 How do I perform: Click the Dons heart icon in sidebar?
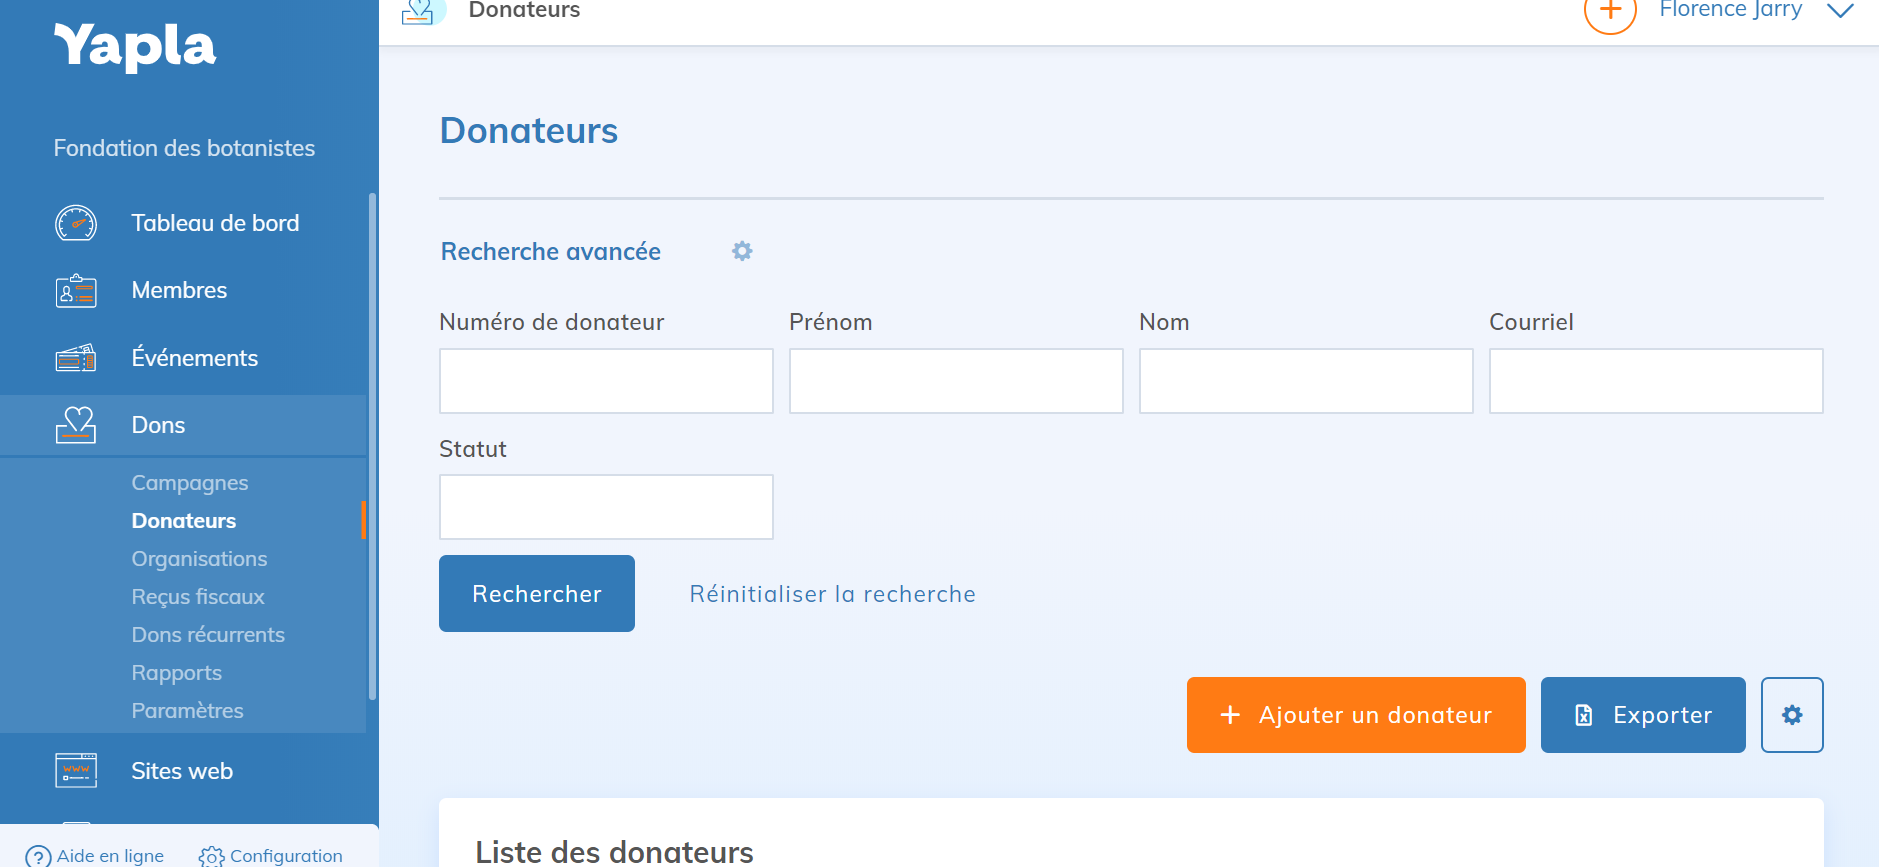coord(76,425)
